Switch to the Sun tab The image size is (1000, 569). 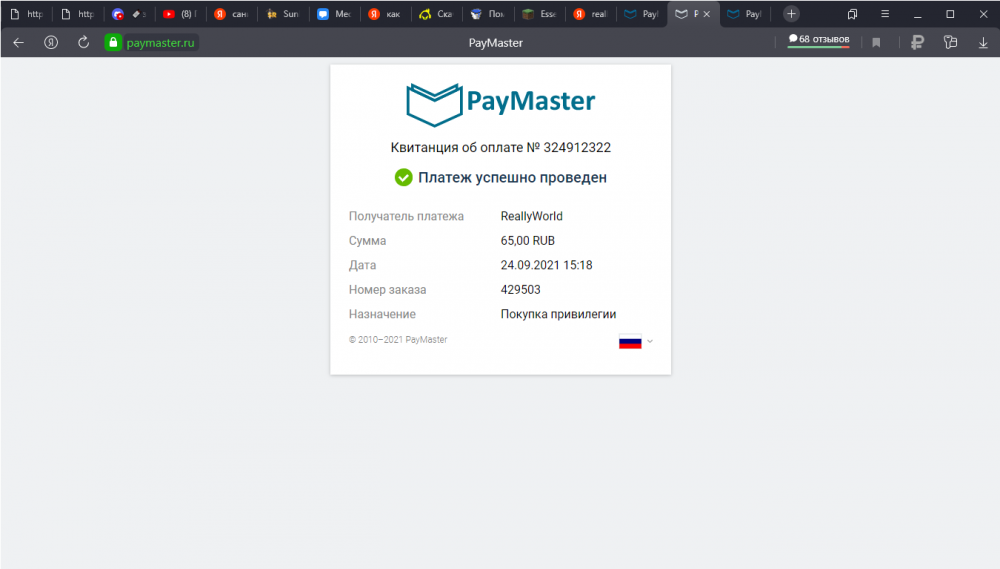coord(283,14)
